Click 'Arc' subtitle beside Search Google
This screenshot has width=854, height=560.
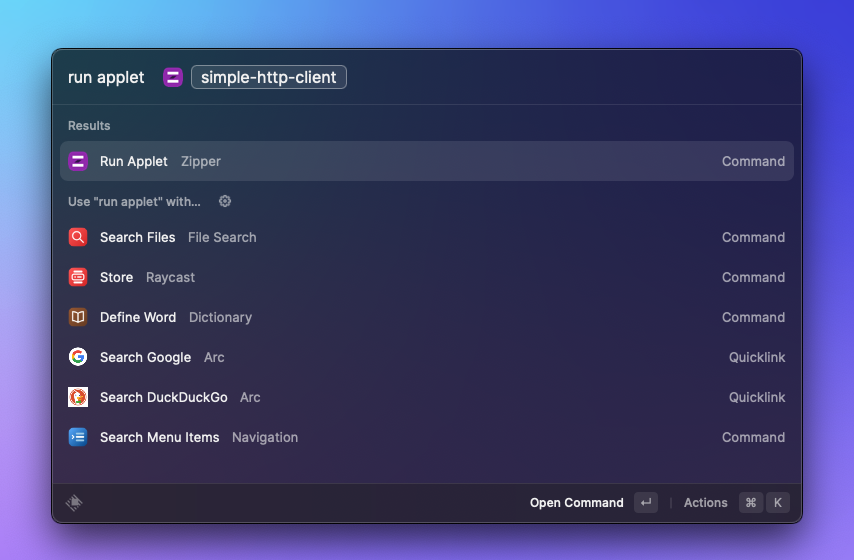tap(214, 357)
